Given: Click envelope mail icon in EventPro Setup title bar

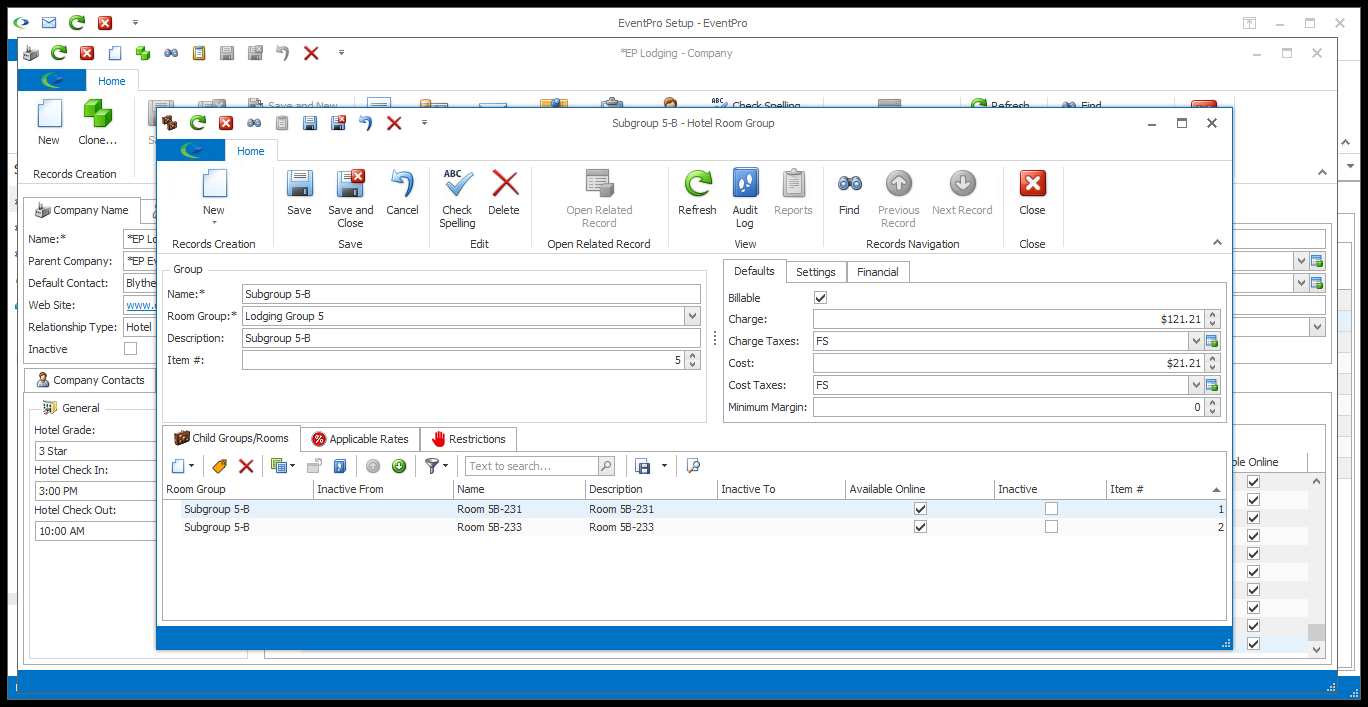Looking at the screenshot, I should click(x=49, y=22).
